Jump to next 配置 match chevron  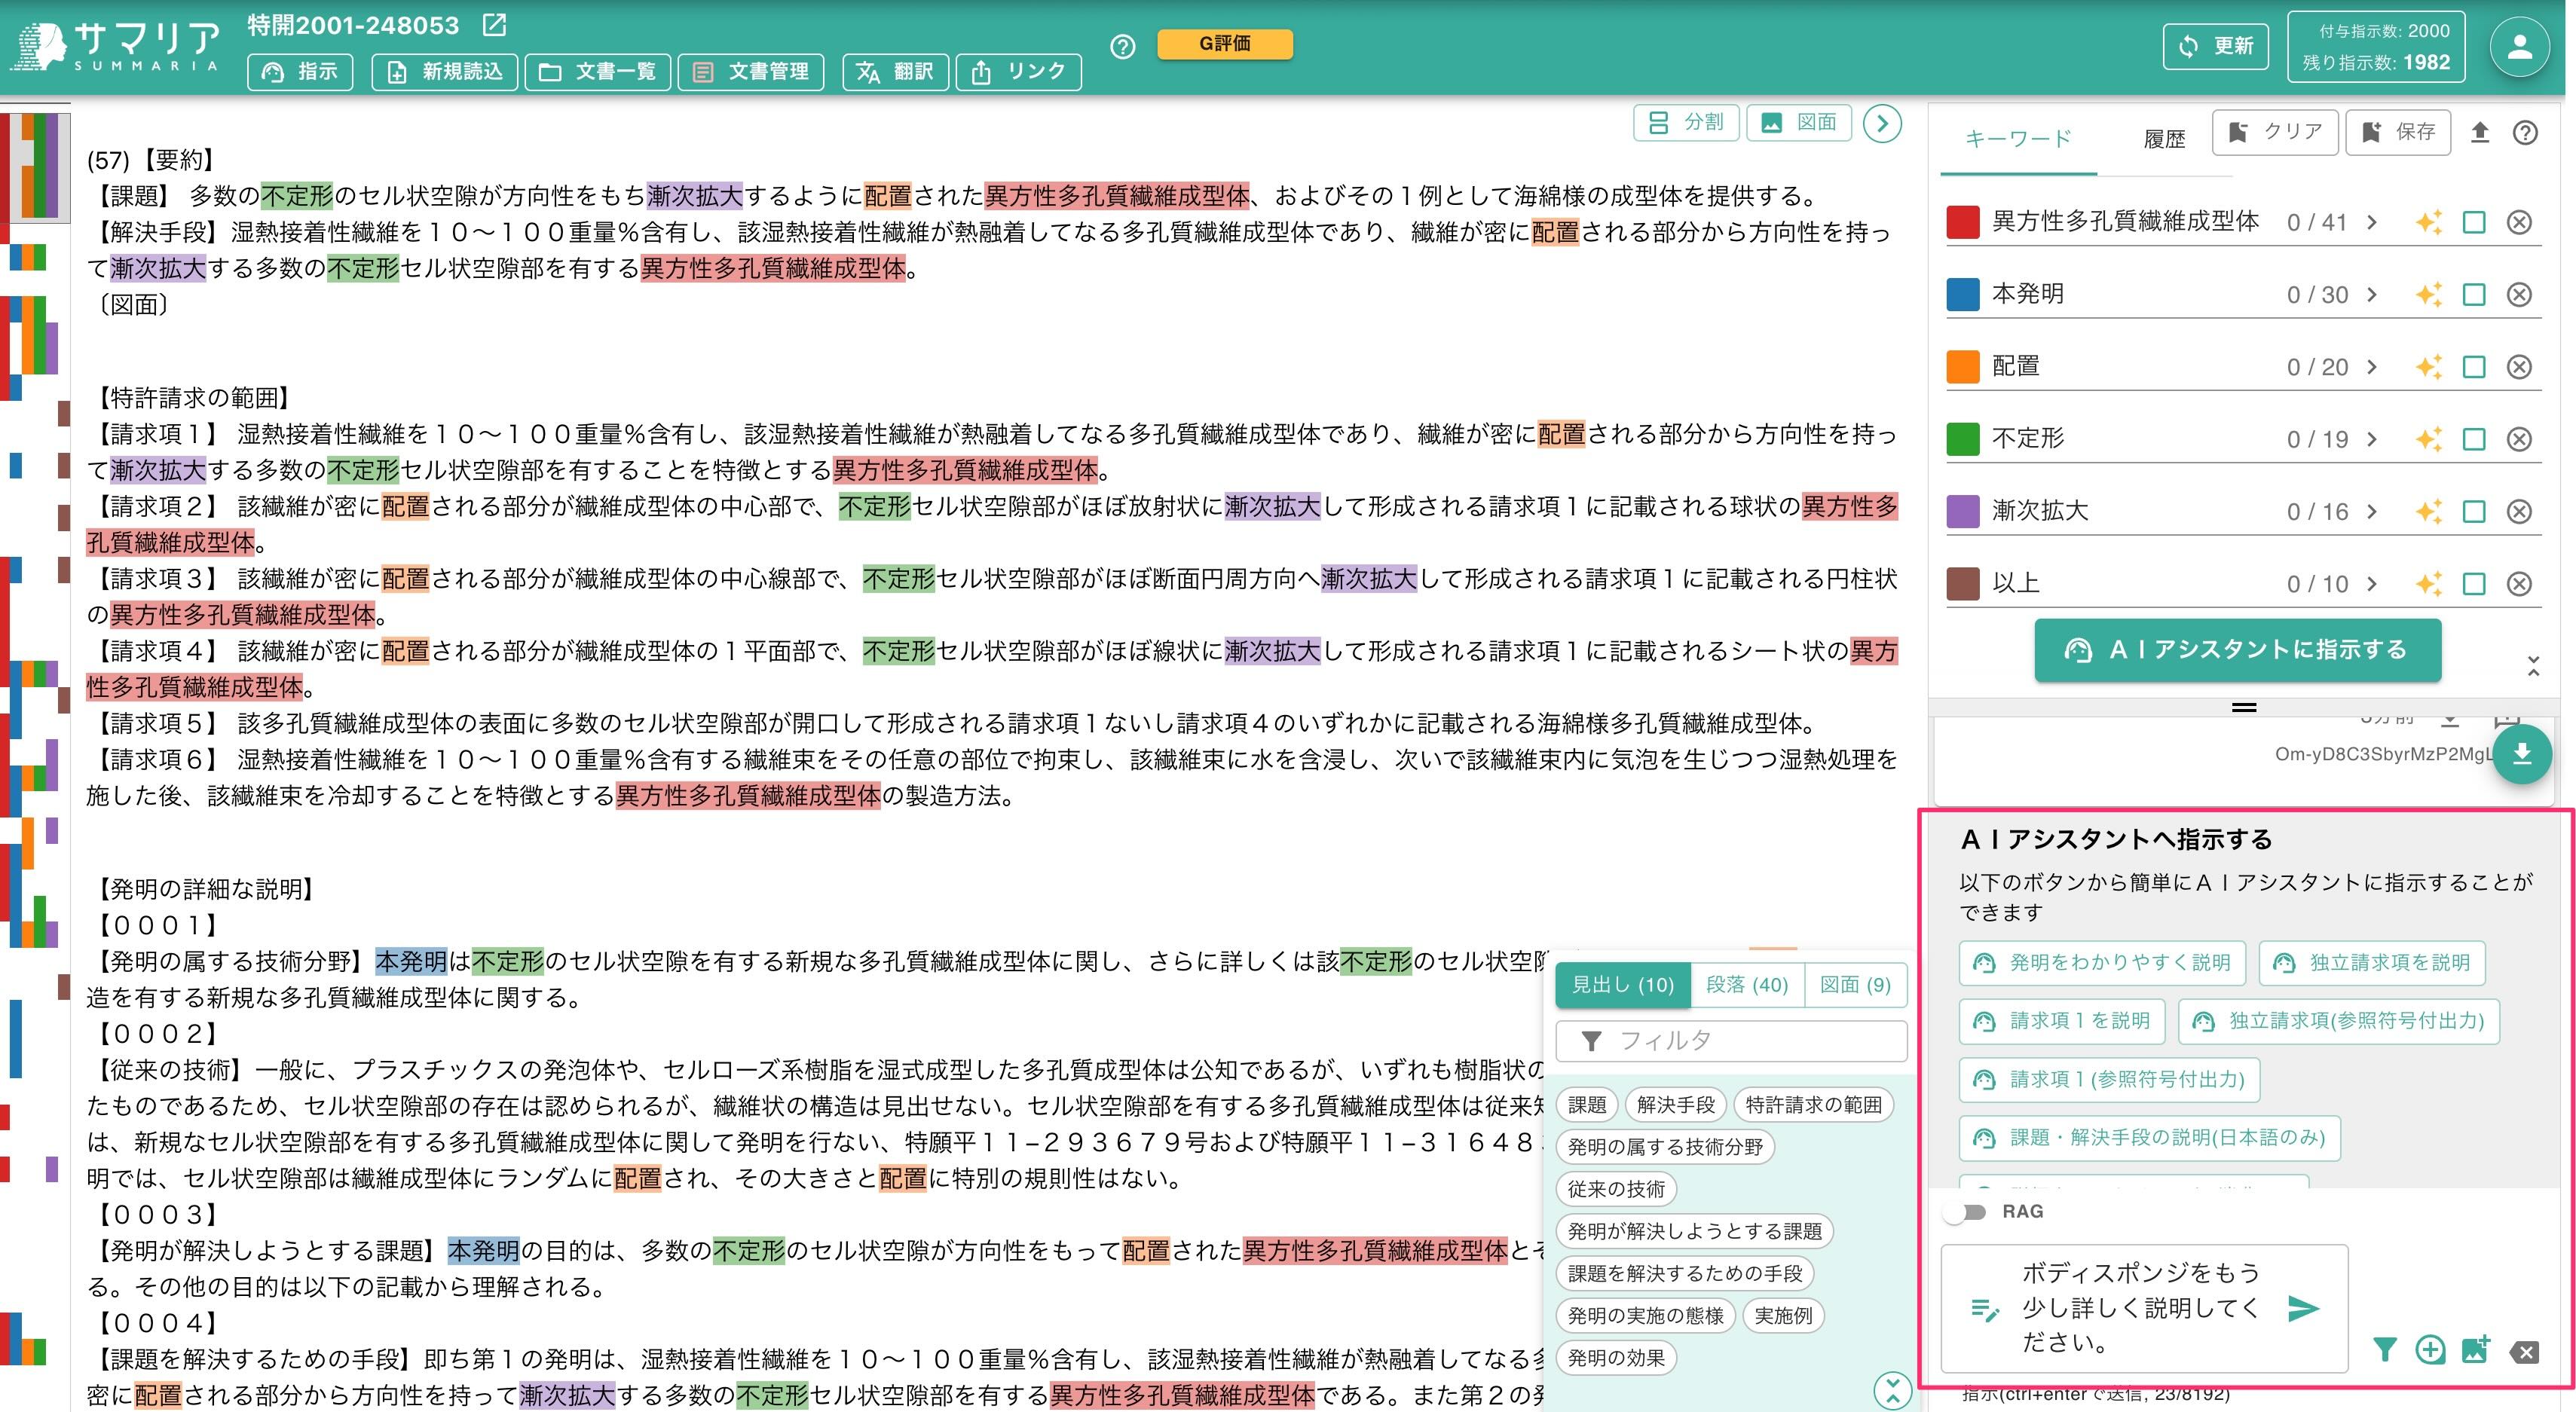[2371, 367]
